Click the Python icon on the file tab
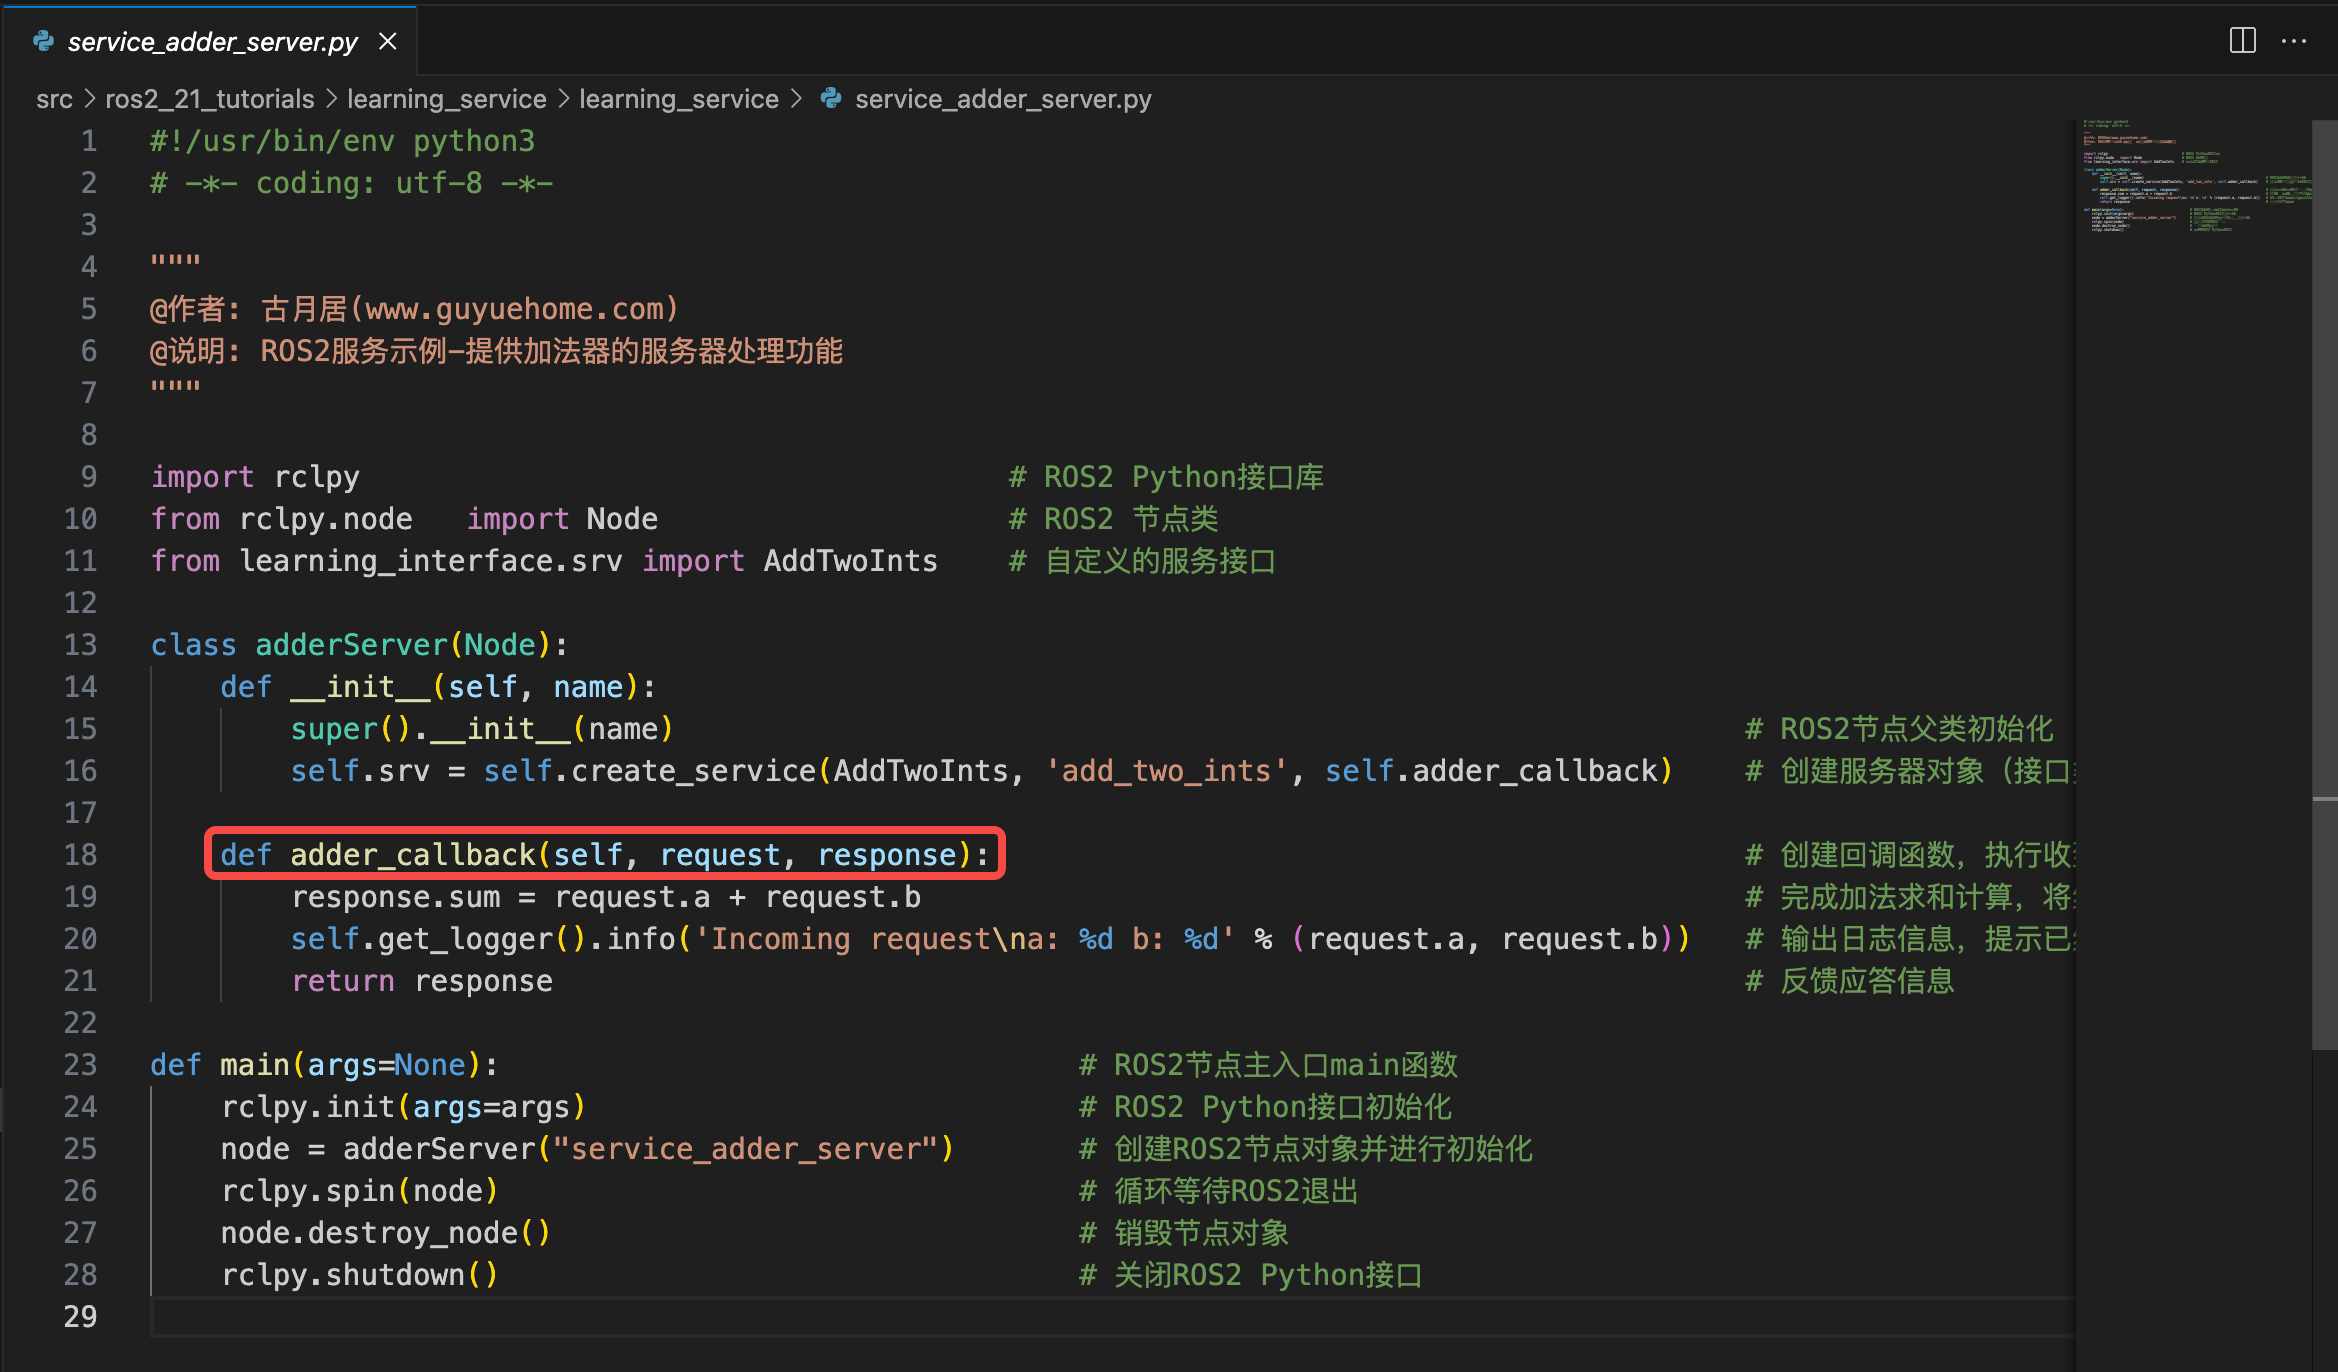 pos(43,41)
